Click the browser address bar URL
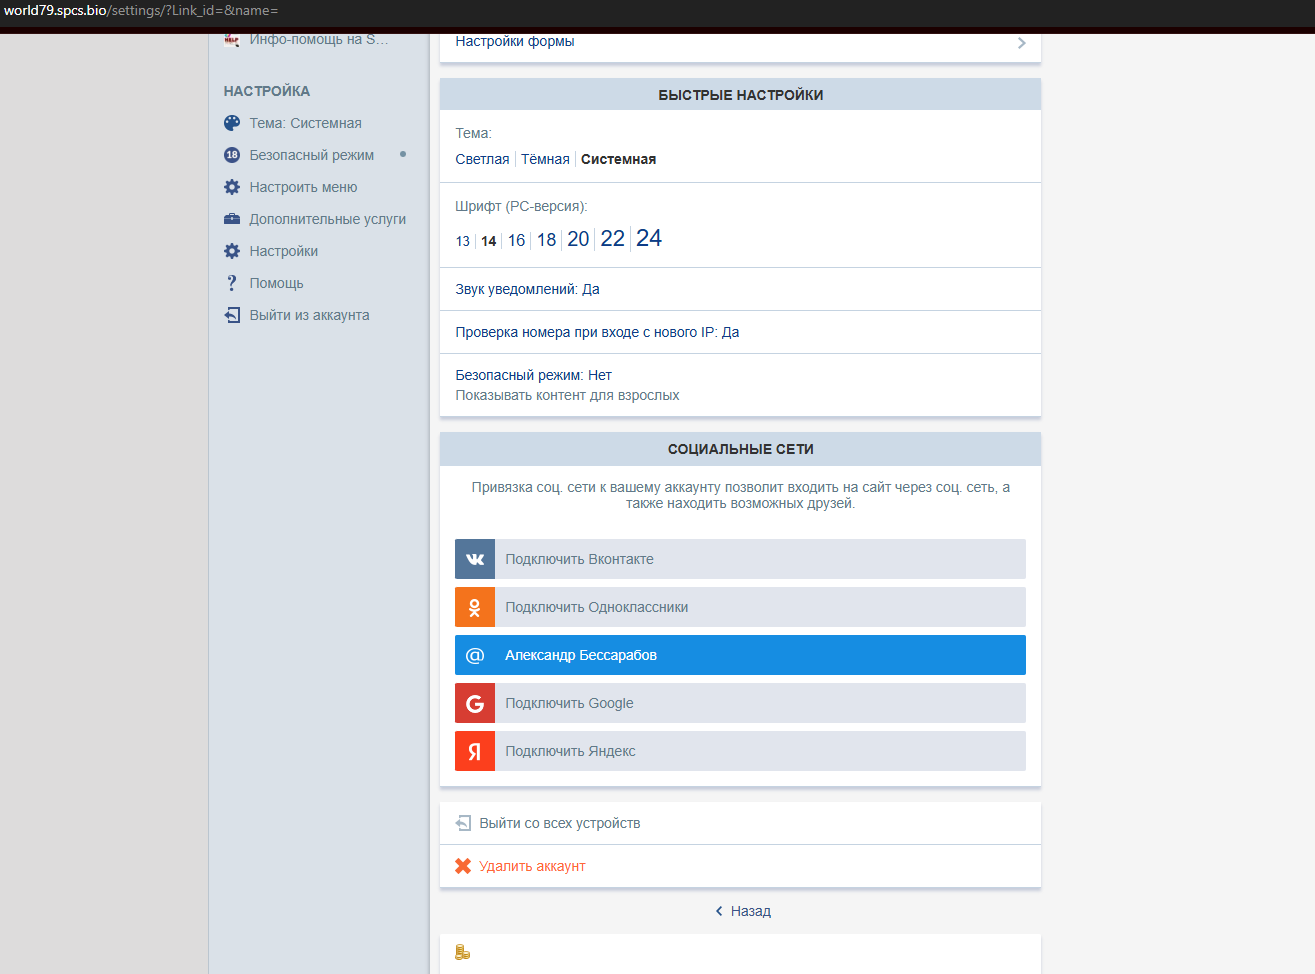Viewport: 1315px width, 974px height. 141,10
